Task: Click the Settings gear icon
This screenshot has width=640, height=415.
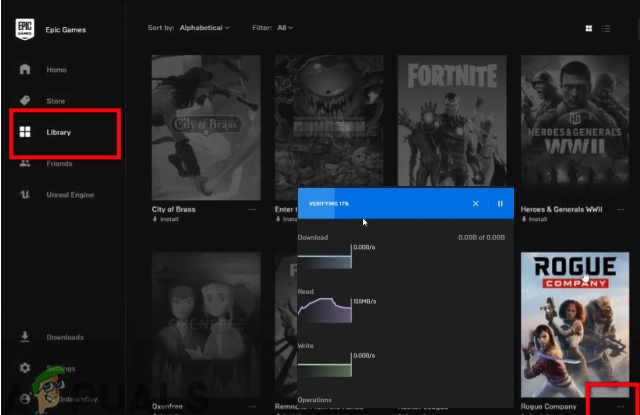Action: pos(25,368)
